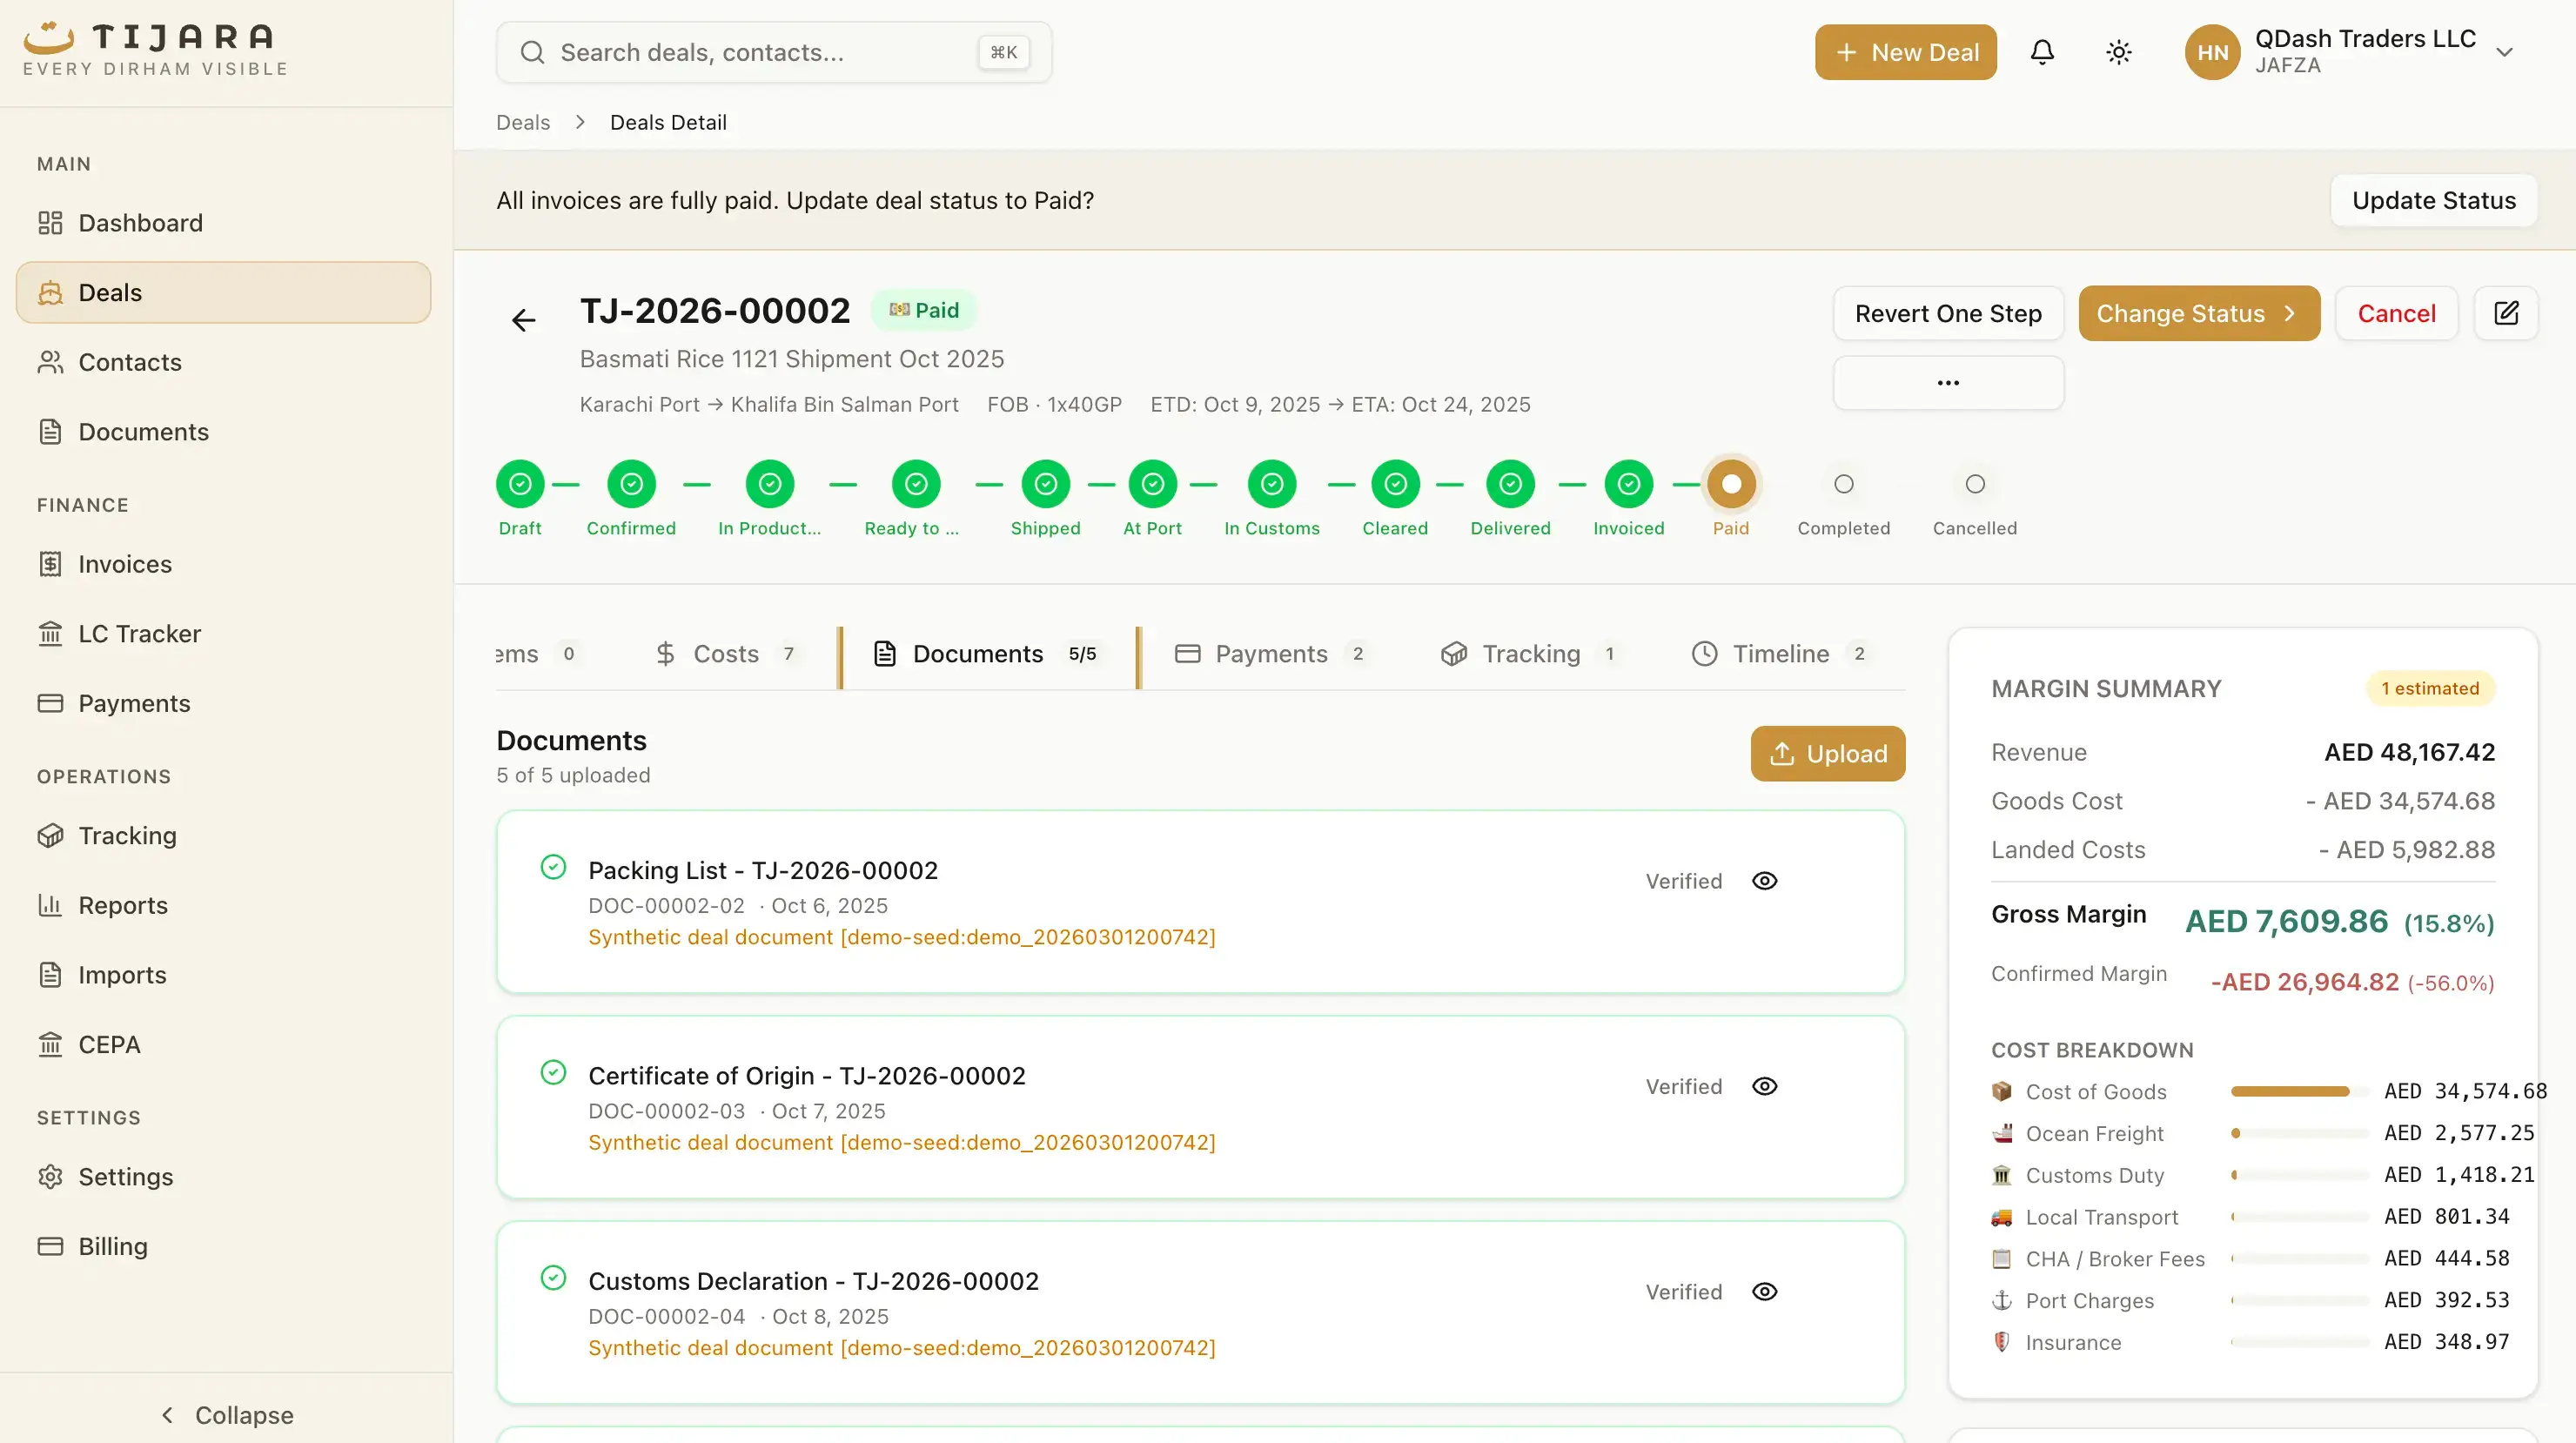Preview the Packing List document with eye icon

pos(1764,881)
